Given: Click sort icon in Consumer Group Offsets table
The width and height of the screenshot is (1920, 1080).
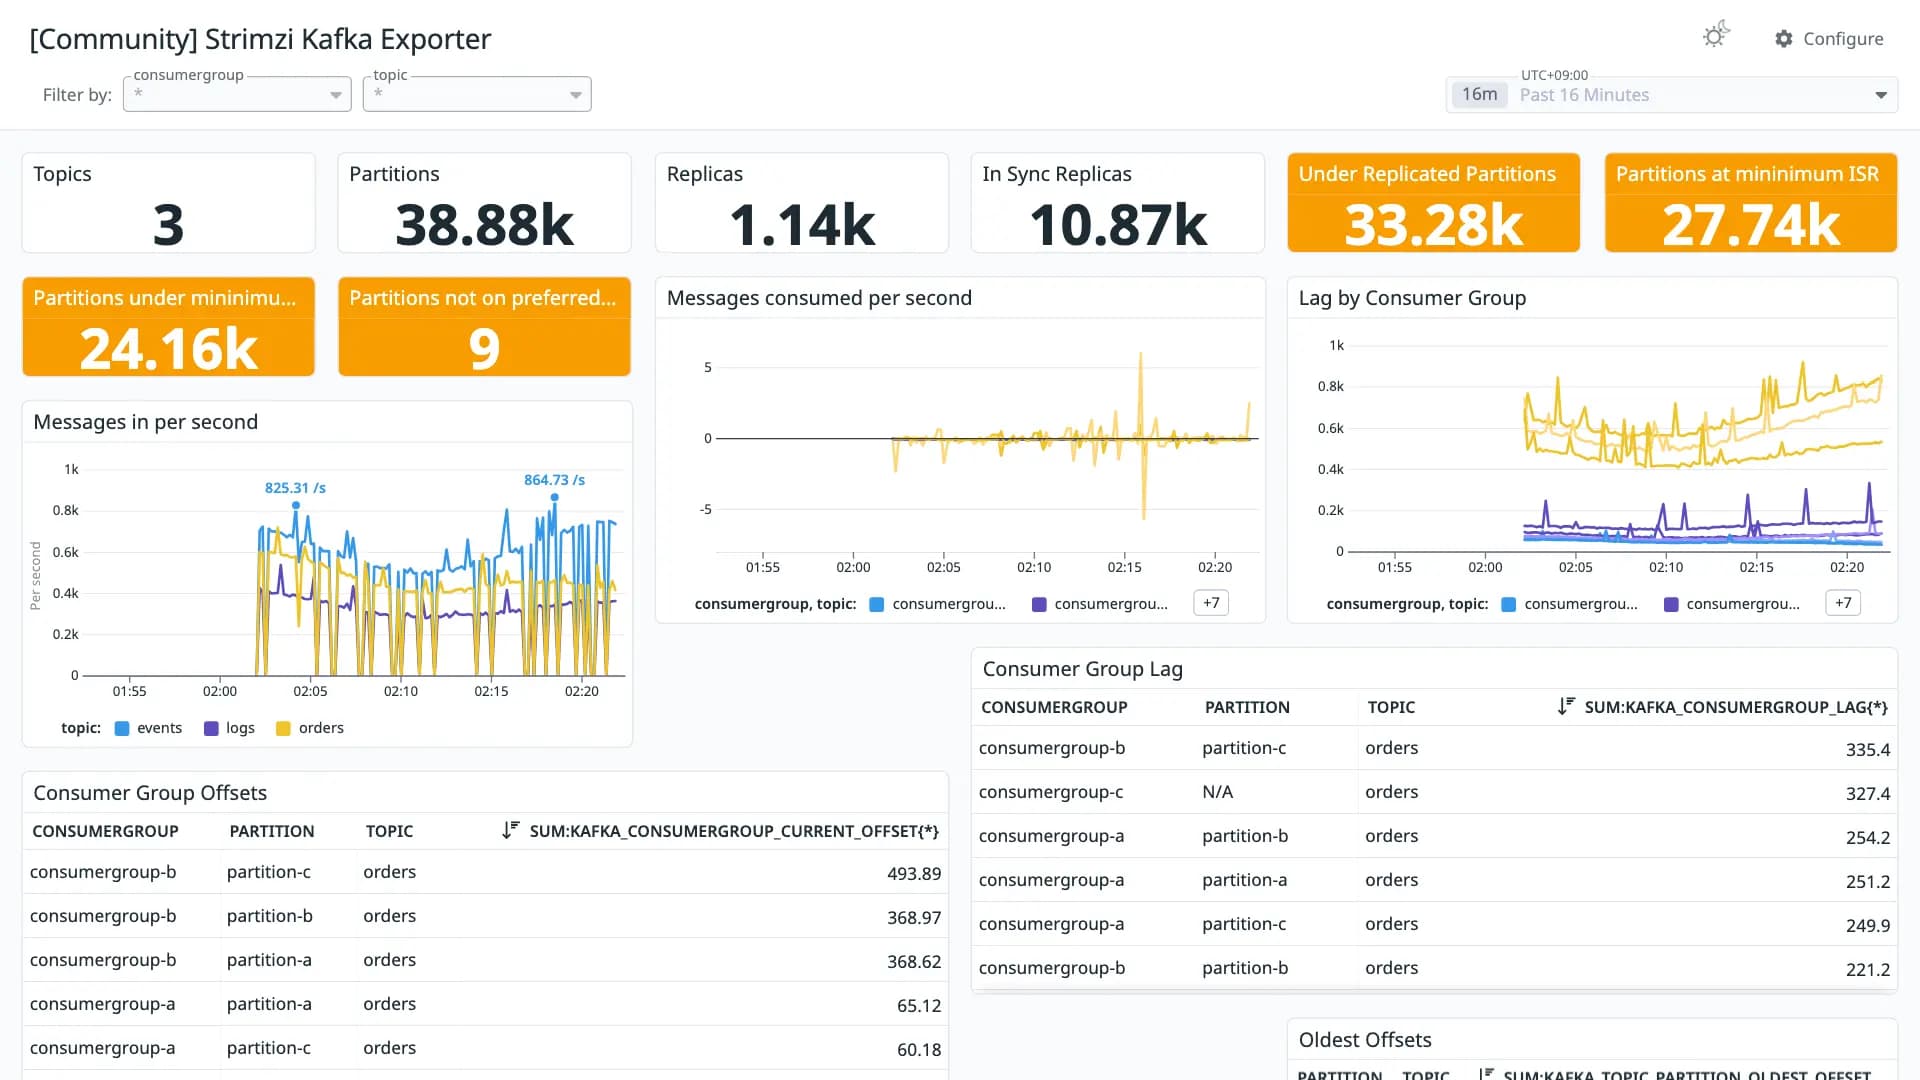Looking at the screenshot, I should click(511, 830).
